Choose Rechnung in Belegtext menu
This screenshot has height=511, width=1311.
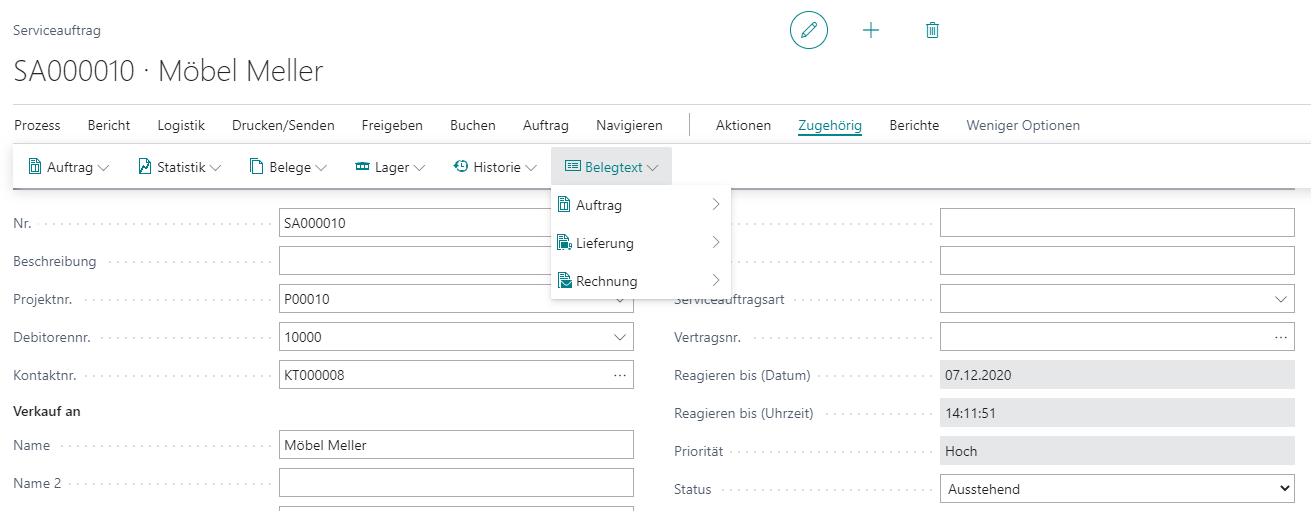pos(641,281)
